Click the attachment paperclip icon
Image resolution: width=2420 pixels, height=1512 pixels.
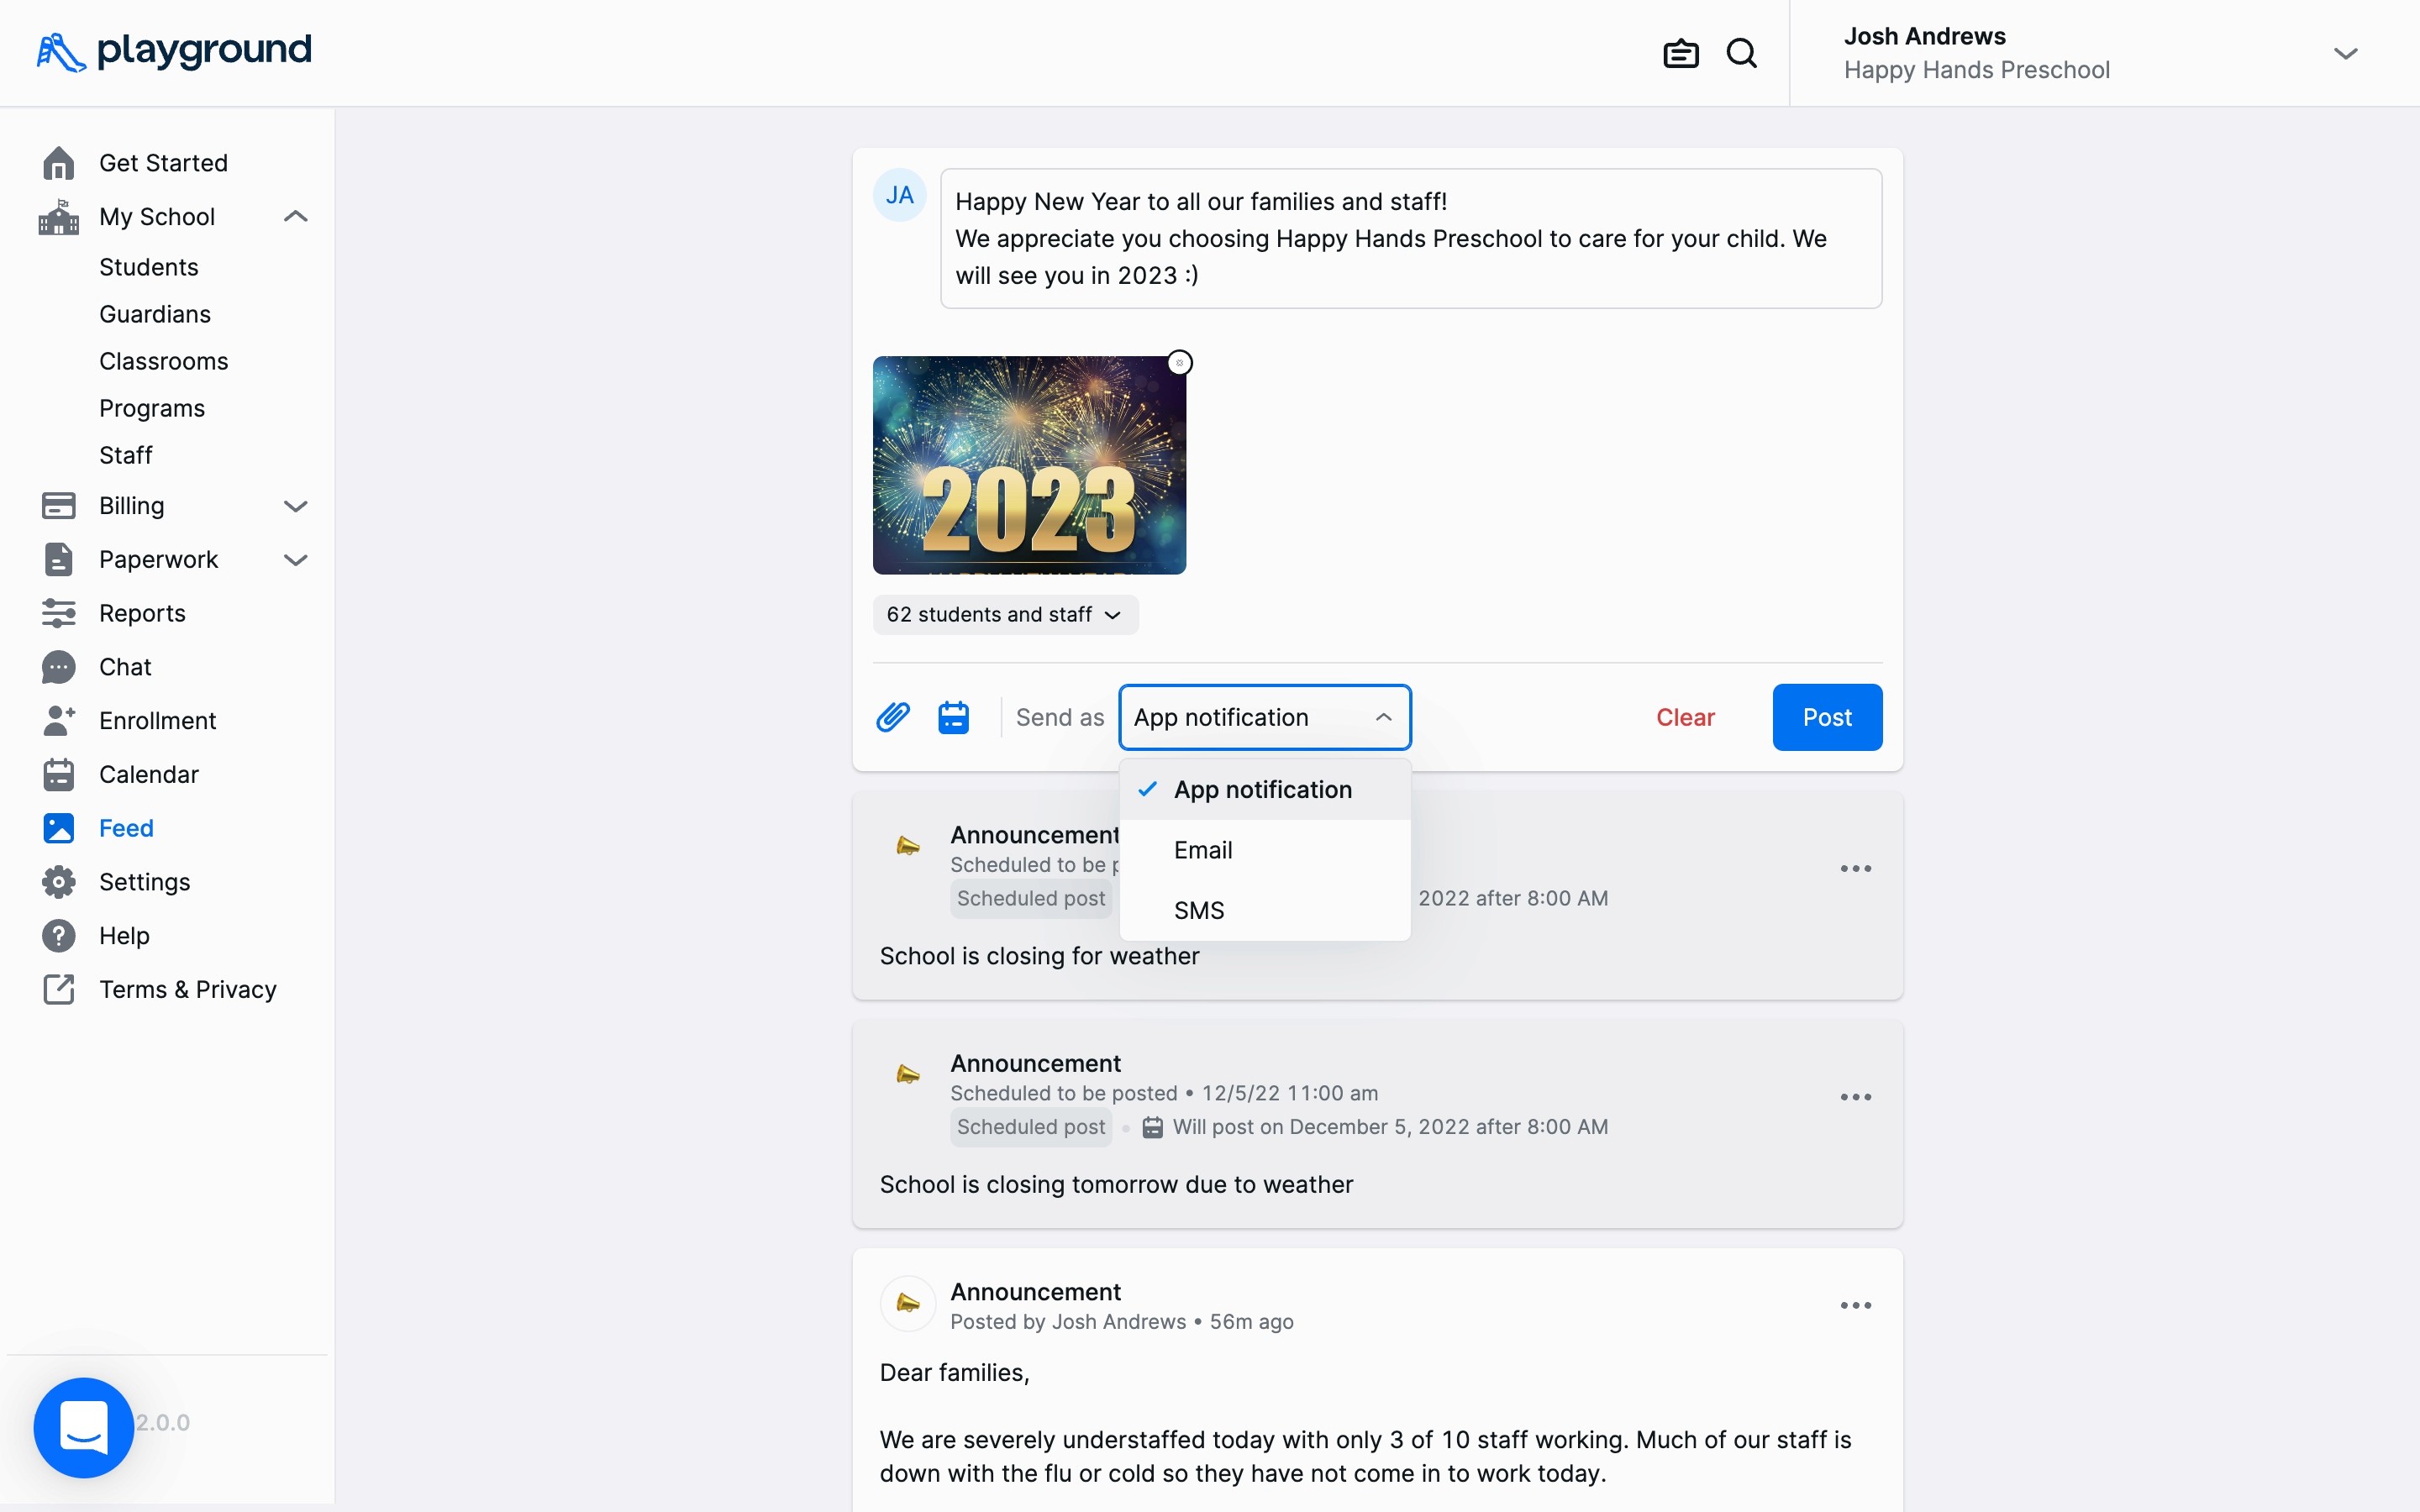[x=893, y=717]
